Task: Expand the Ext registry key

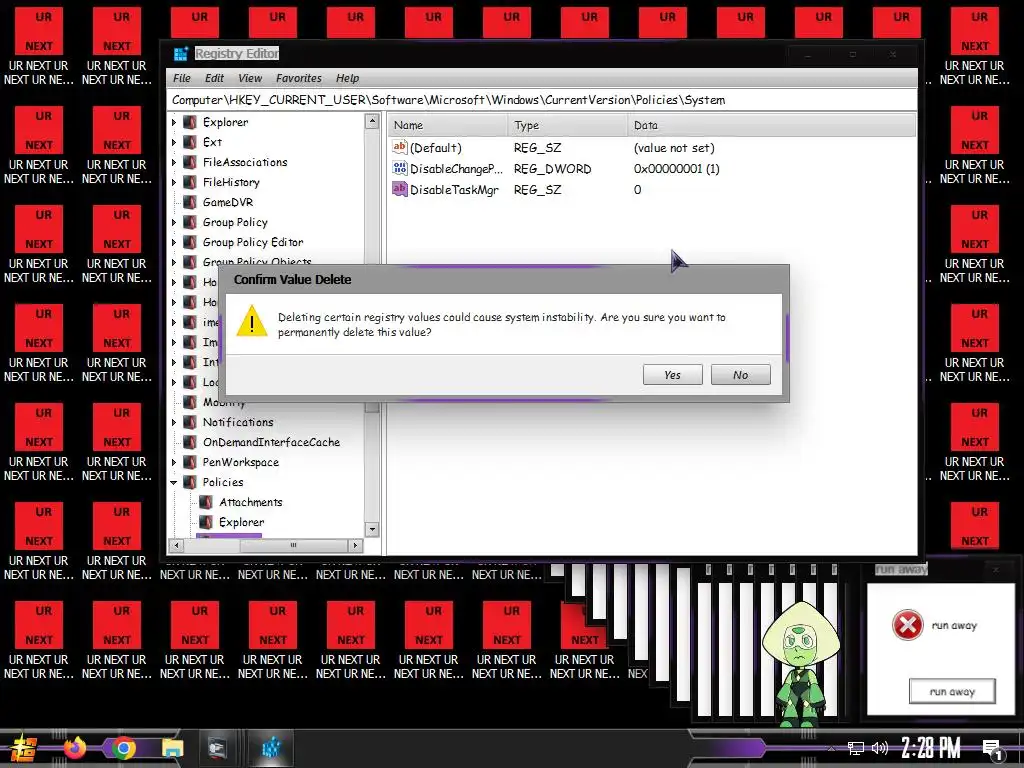Action: point(174,142)
